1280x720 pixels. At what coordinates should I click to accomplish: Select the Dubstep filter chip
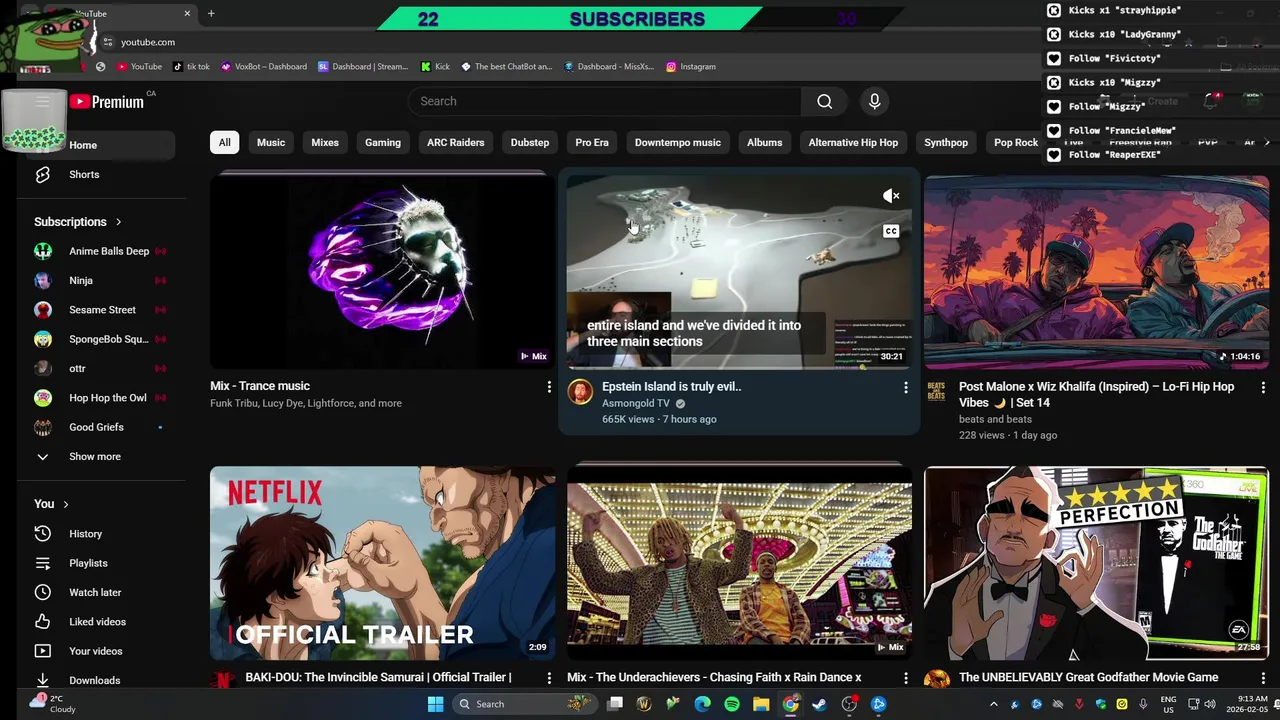(x=530, y=142)
